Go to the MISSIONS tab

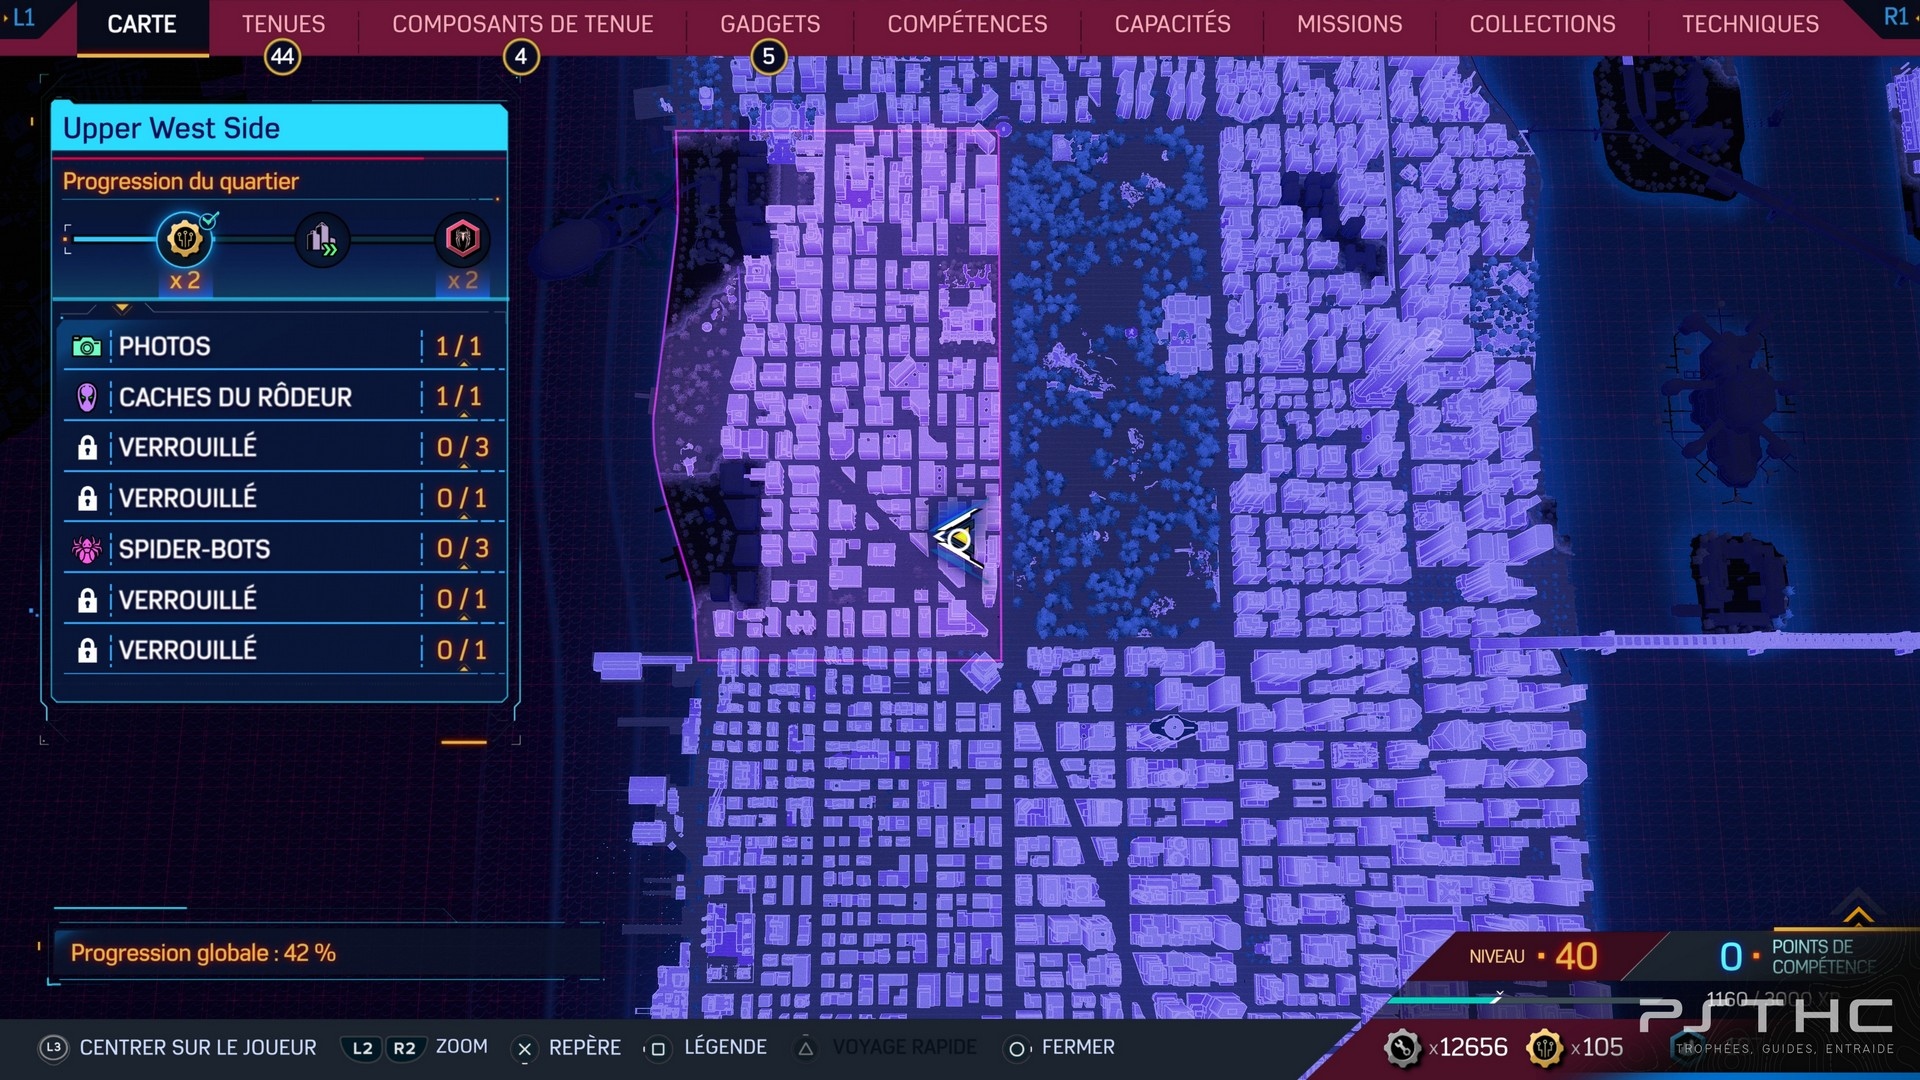1349,24
